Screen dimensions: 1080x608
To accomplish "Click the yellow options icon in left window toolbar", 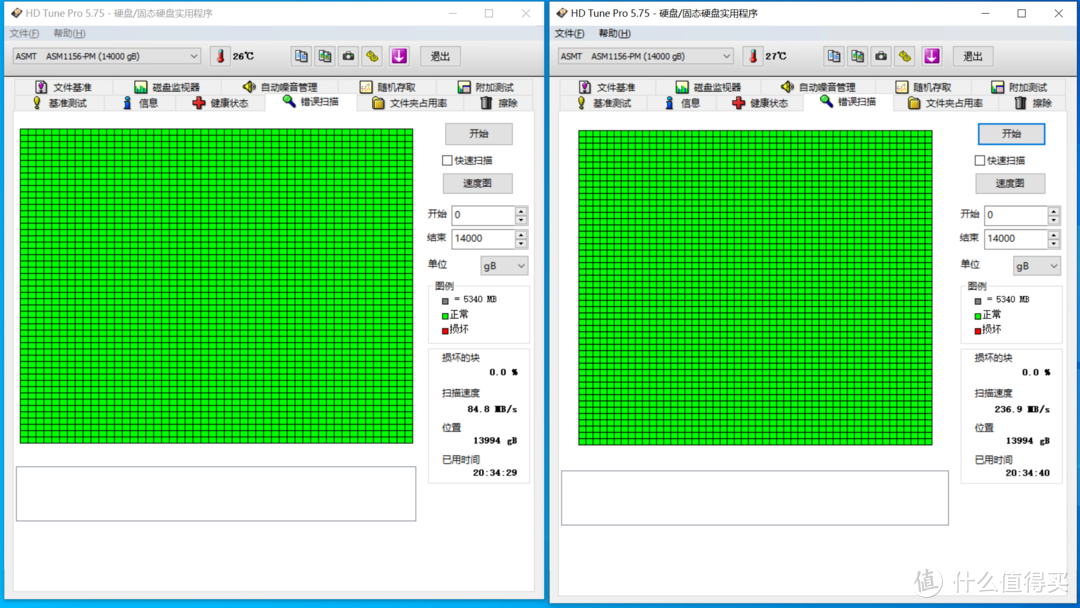I will [372, 56].
